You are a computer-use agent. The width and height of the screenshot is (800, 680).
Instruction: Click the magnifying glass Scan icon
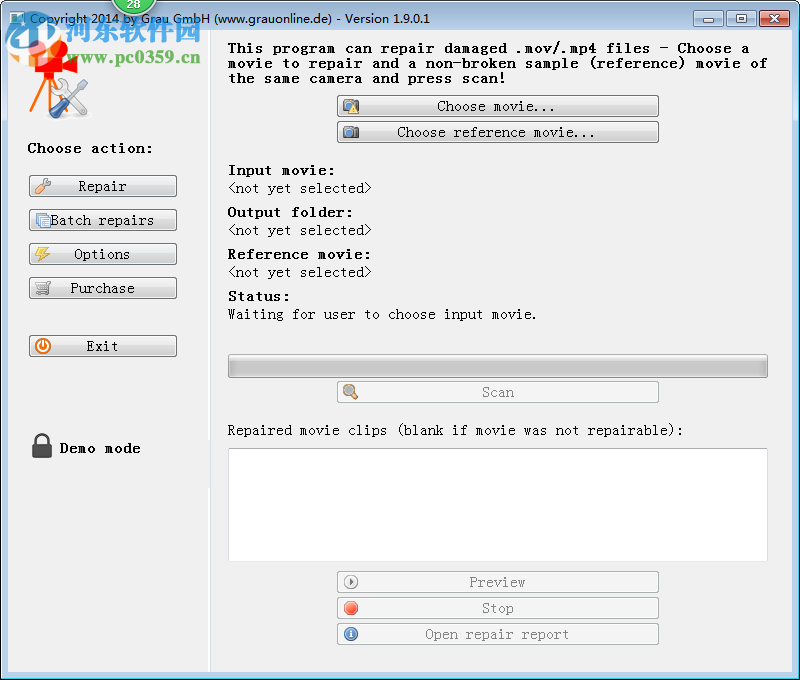[351, 392]
